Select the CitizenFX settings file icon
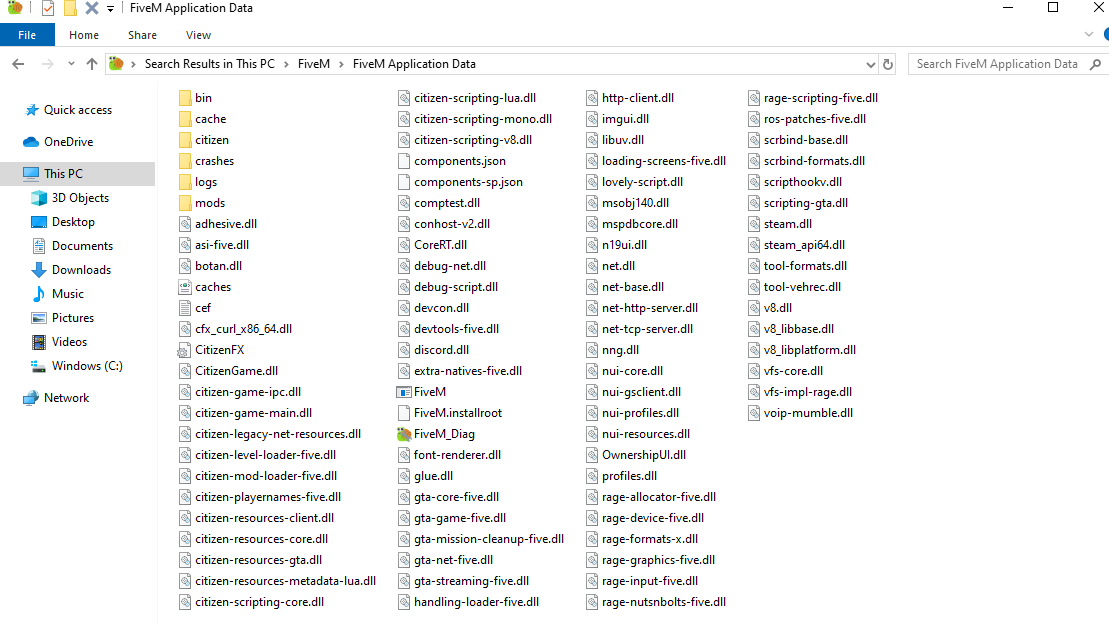This screenshot has height=625, width=1109. 184,350
